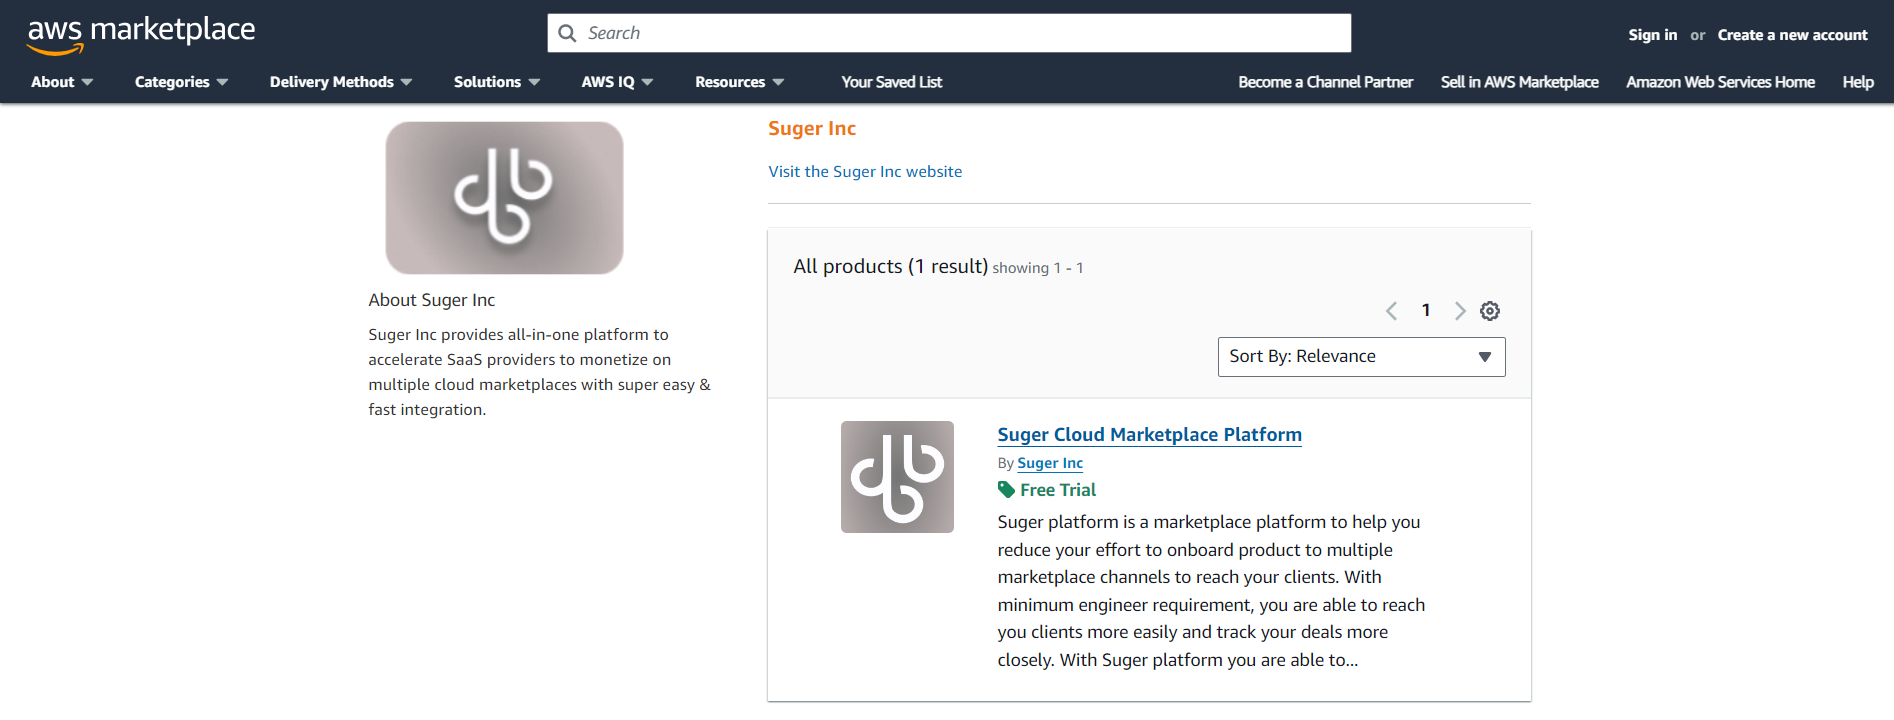This screenshot has height=720, width=1894.
Task: Click the 'All products (1 result)' text
Action: coord(890,267)
